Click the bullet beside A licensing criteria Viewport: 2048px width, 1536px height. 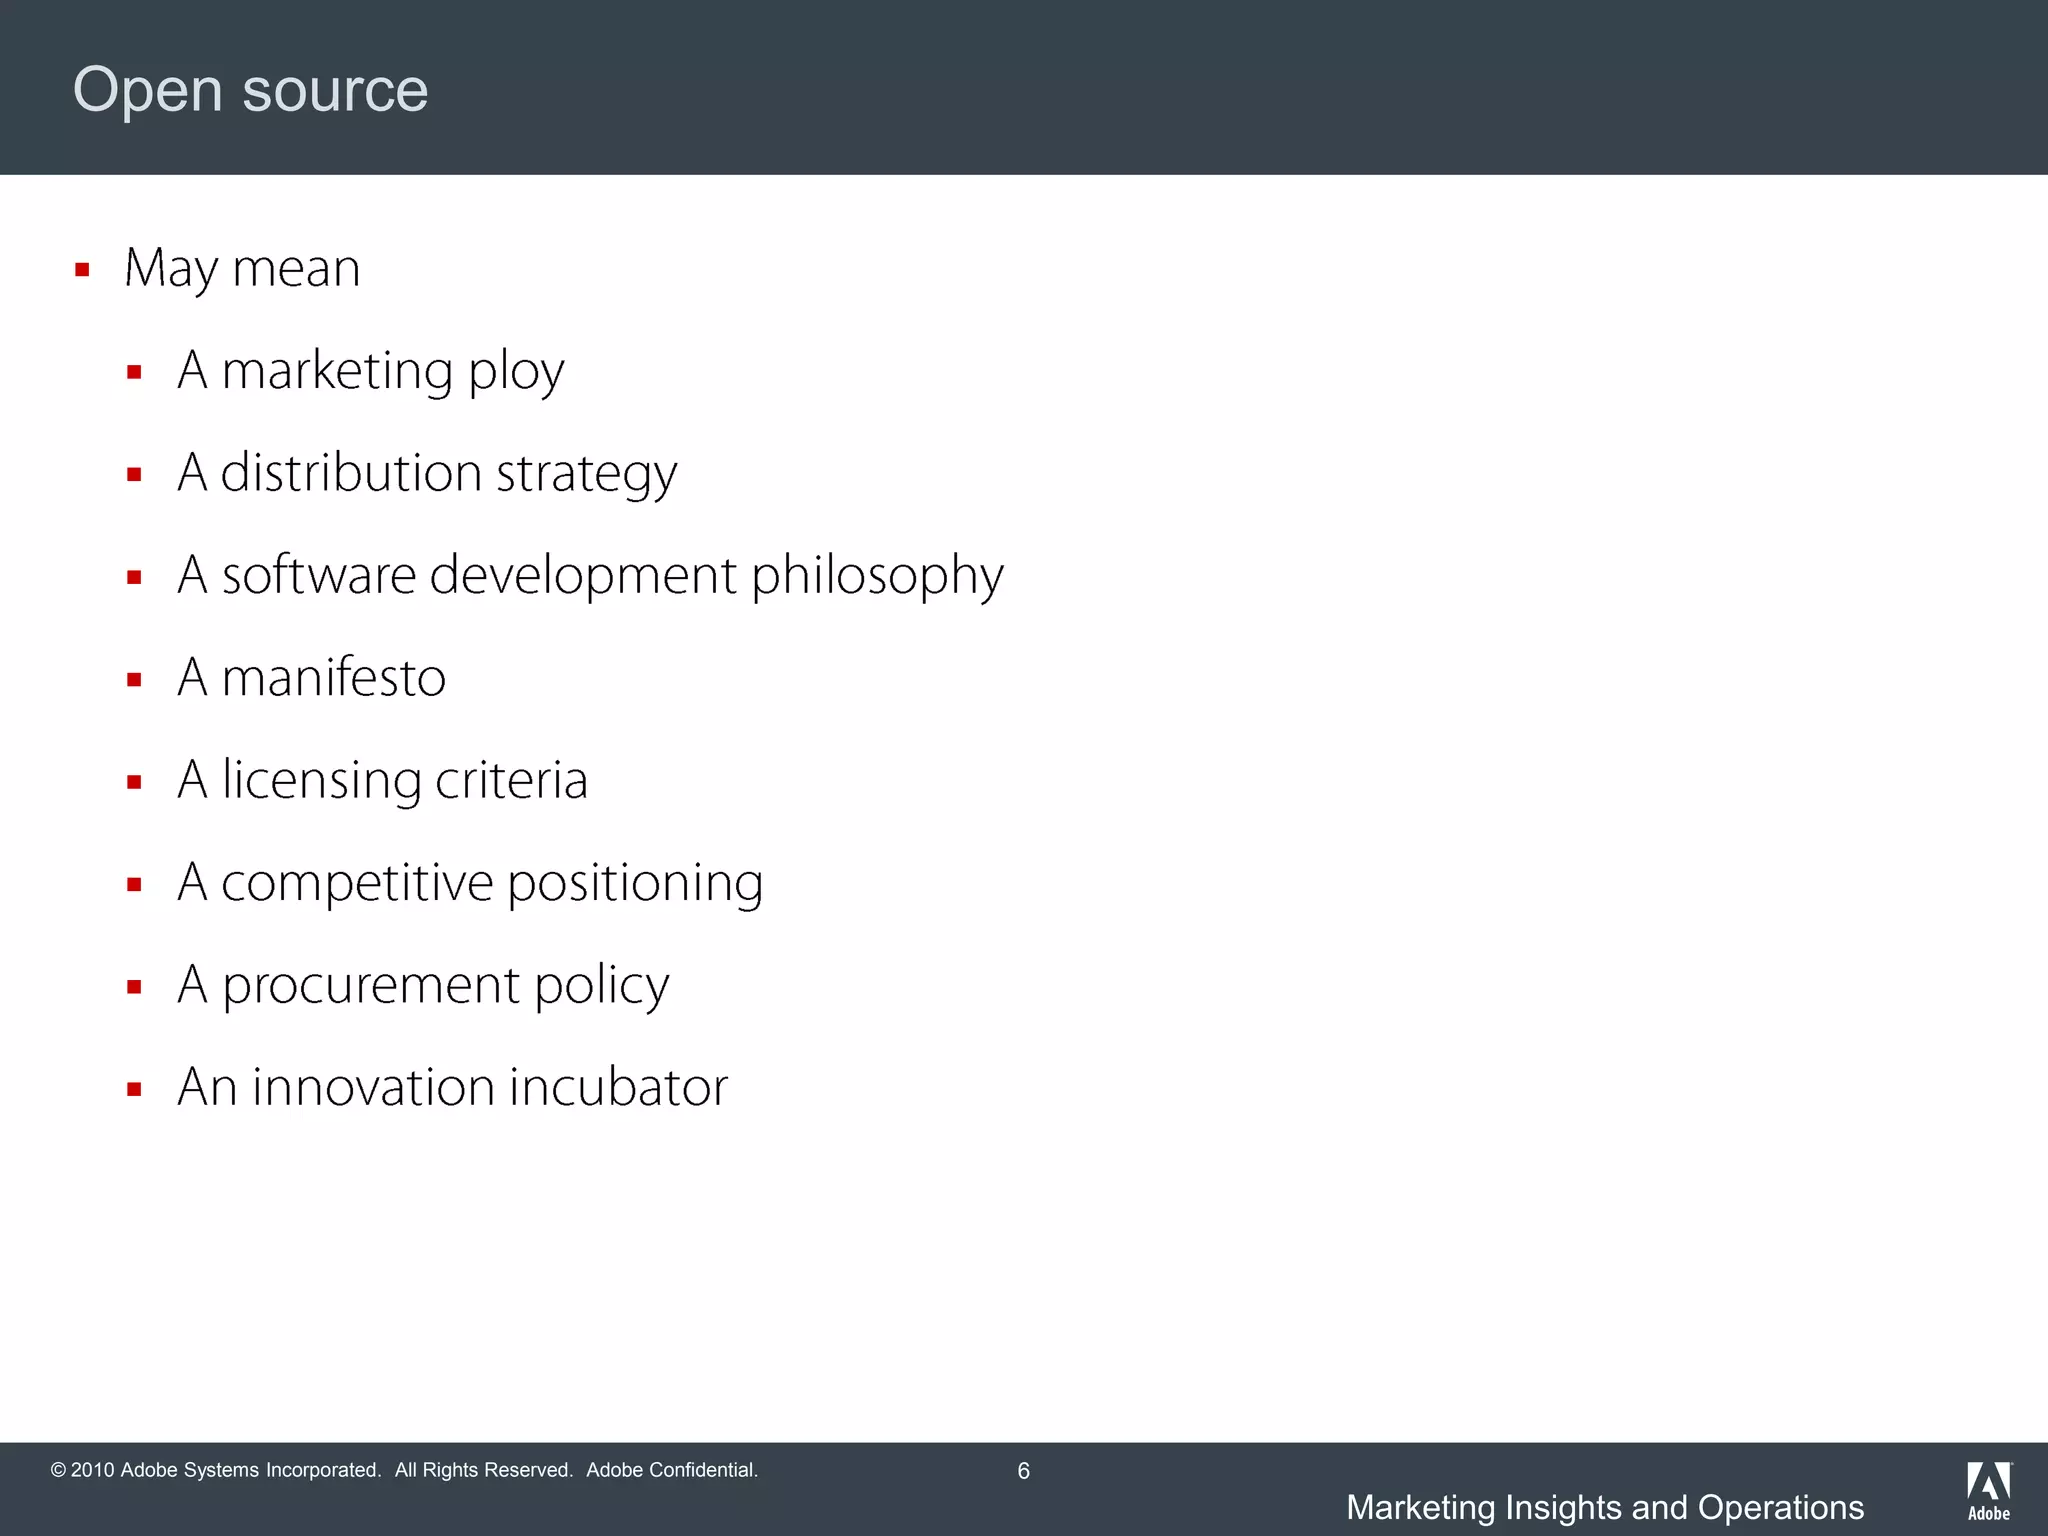(x=134, y=782)
